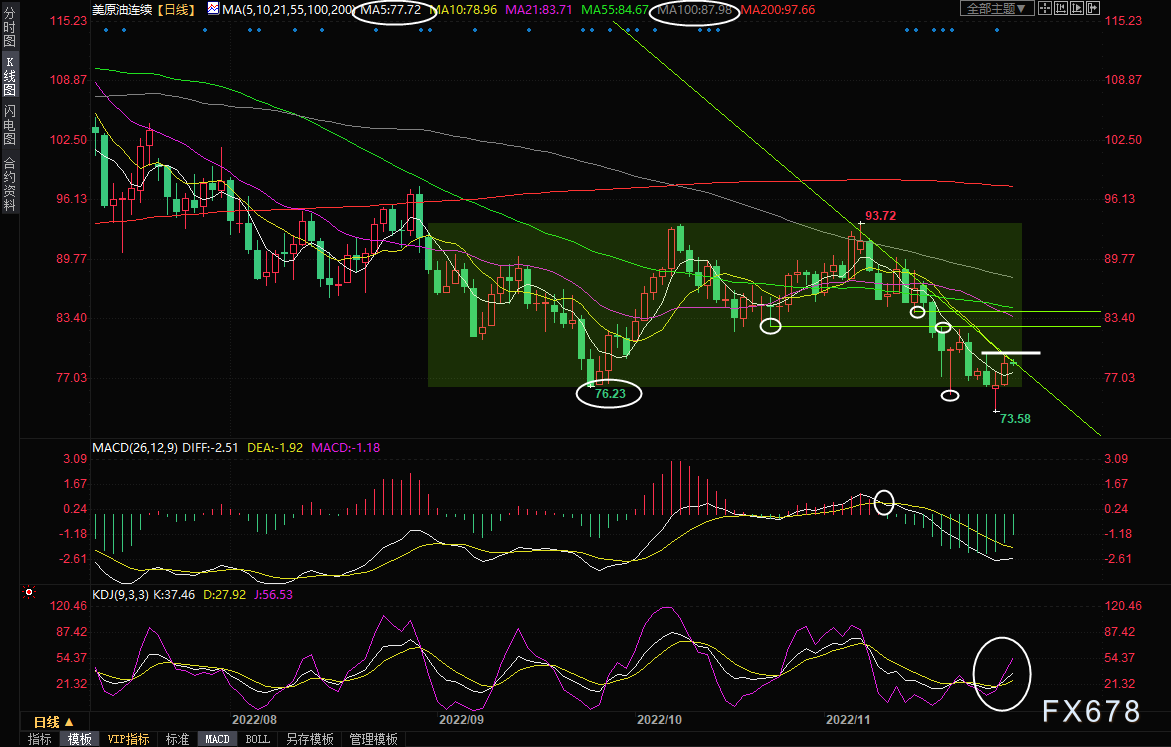Open the 闪电图 side tab
Screen dimensions: 1171x747
[10, 124]
